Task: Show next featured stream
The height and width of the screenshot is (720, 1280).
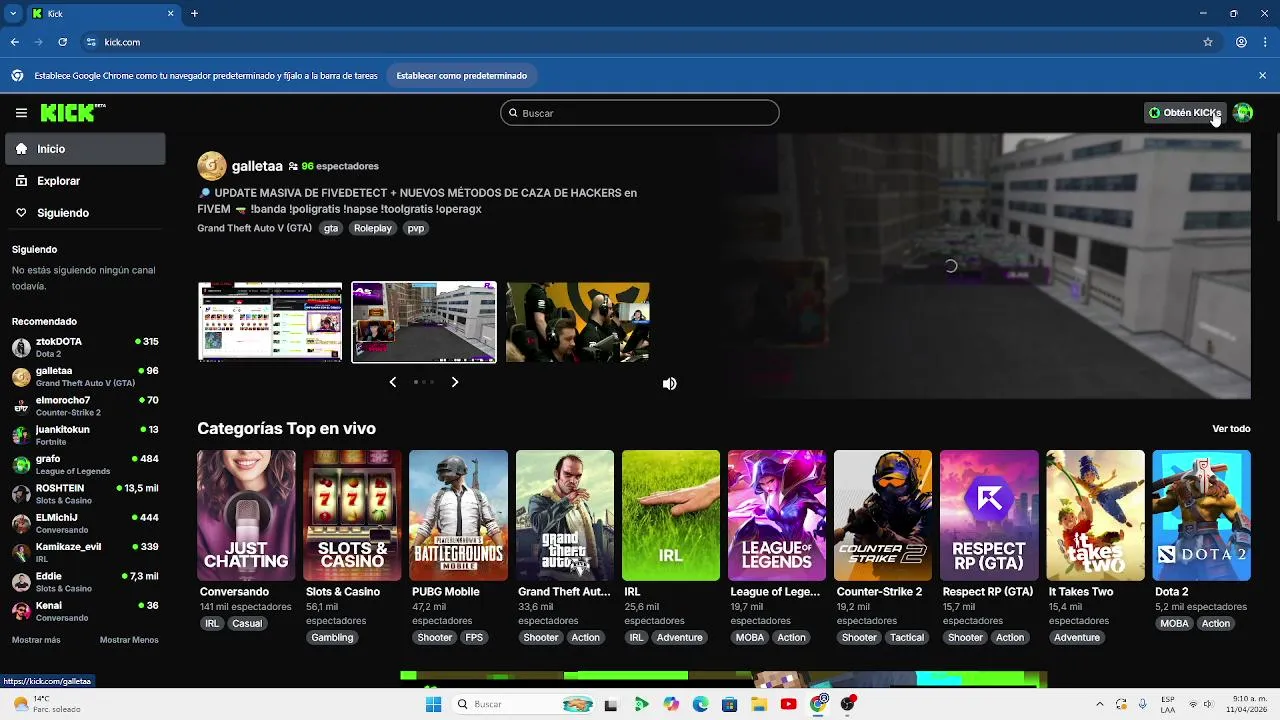Action: (x=455, y=382)
